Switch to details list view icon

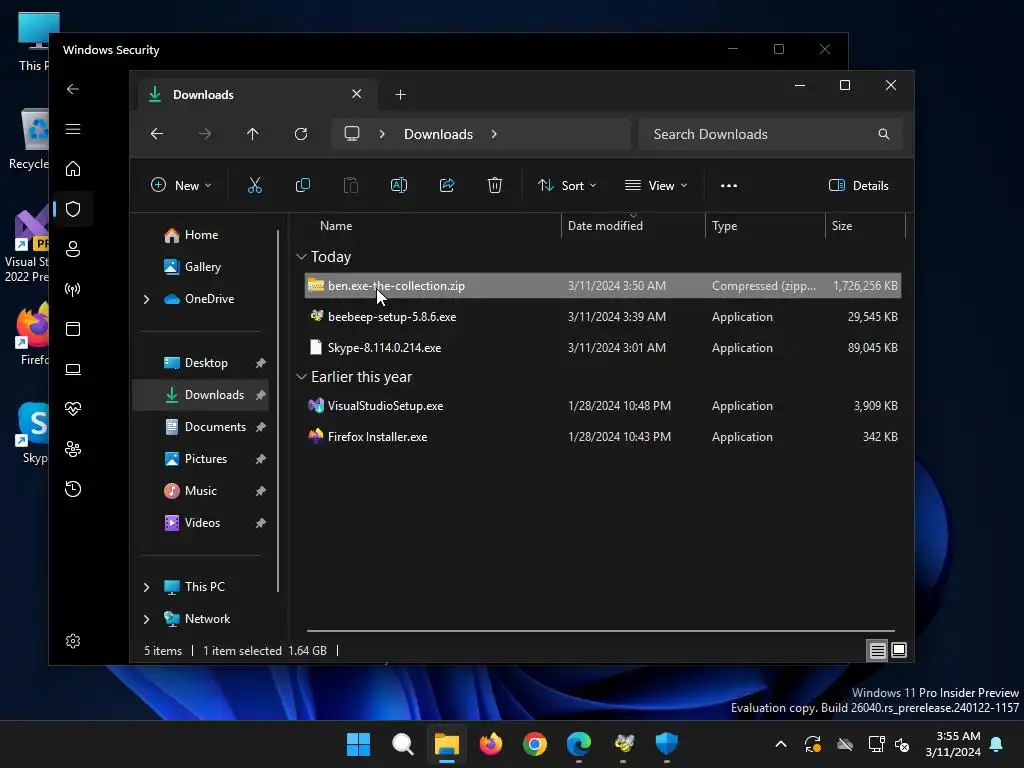click(877, 650)
